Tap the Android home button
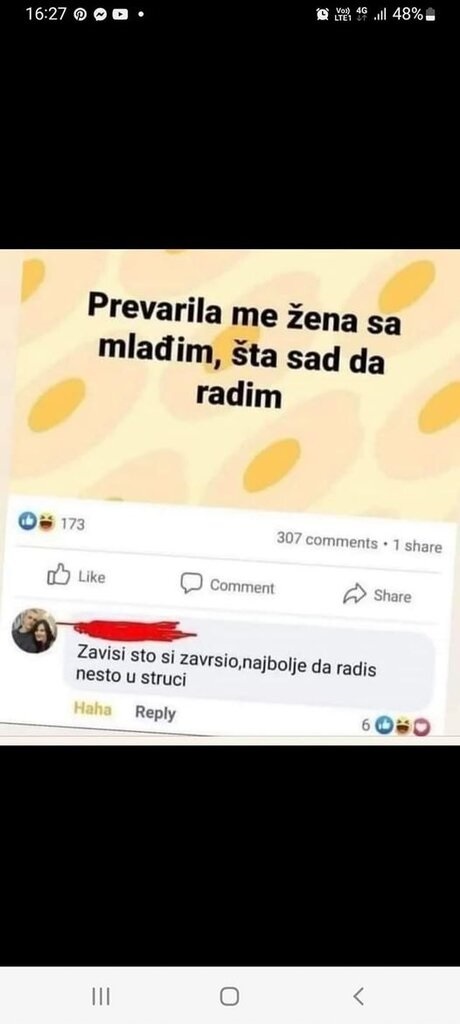Image resolution: width=460 pixels, height=1024 pixels. 229,996
